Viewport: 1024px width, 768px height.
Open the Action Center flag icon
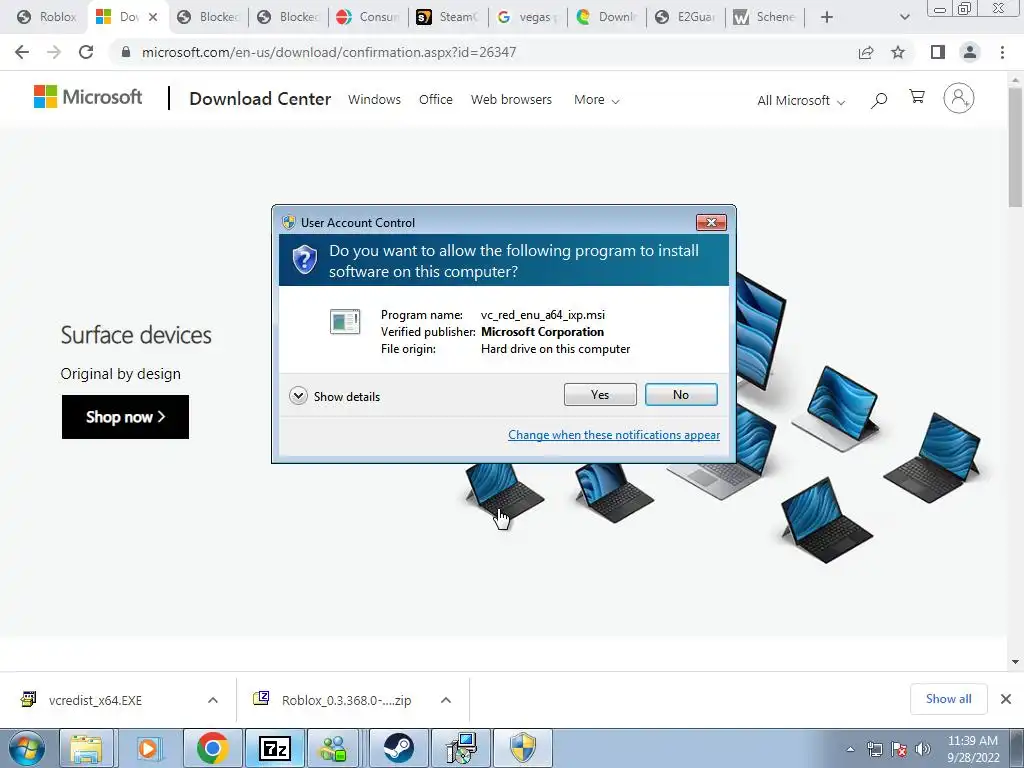point(899,749)
